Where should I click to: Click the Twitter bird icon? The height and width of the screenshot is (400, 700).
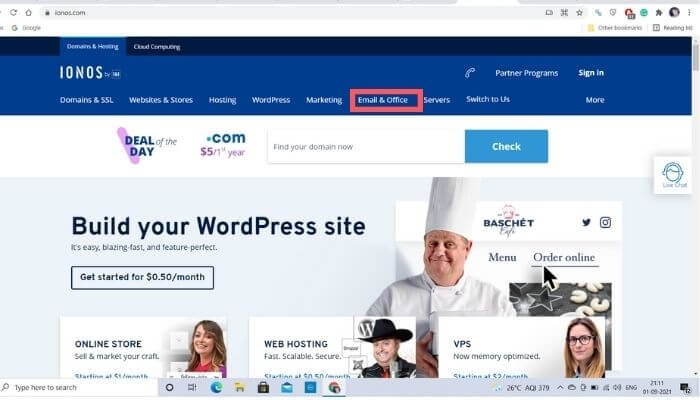coord(586,222)
